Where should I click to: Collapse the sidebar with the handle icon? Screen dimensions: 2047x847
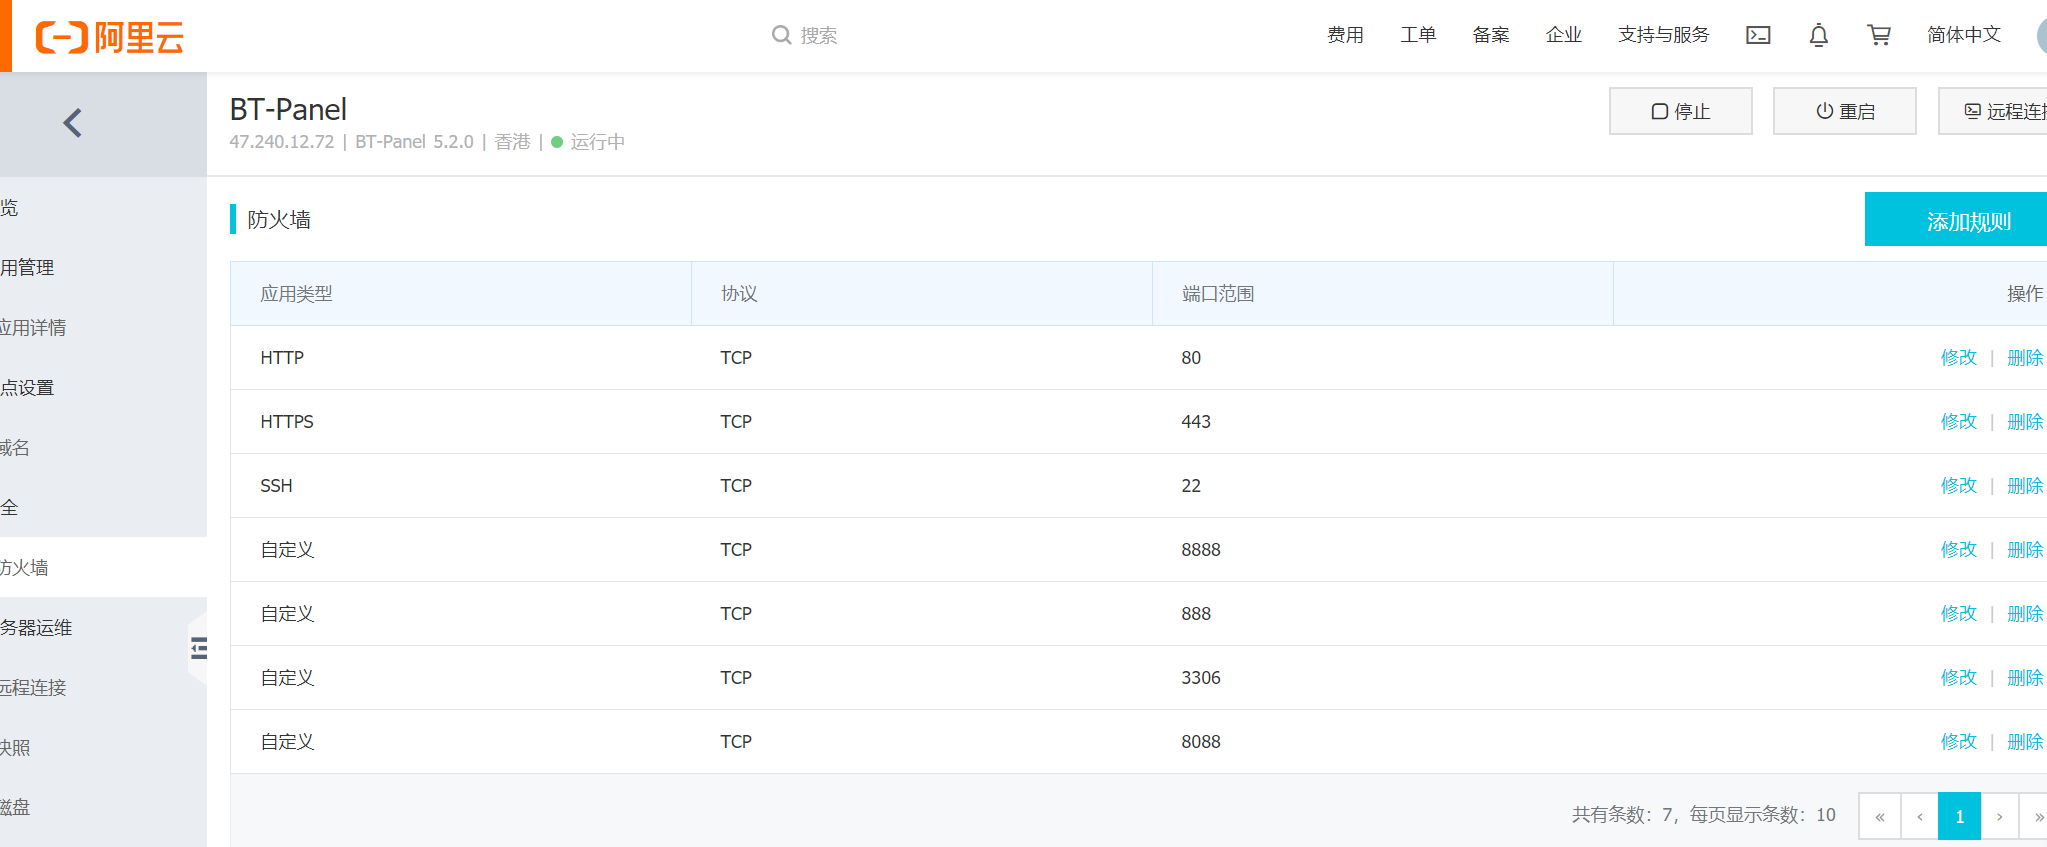pyautogui.click(x=199, y=648)
